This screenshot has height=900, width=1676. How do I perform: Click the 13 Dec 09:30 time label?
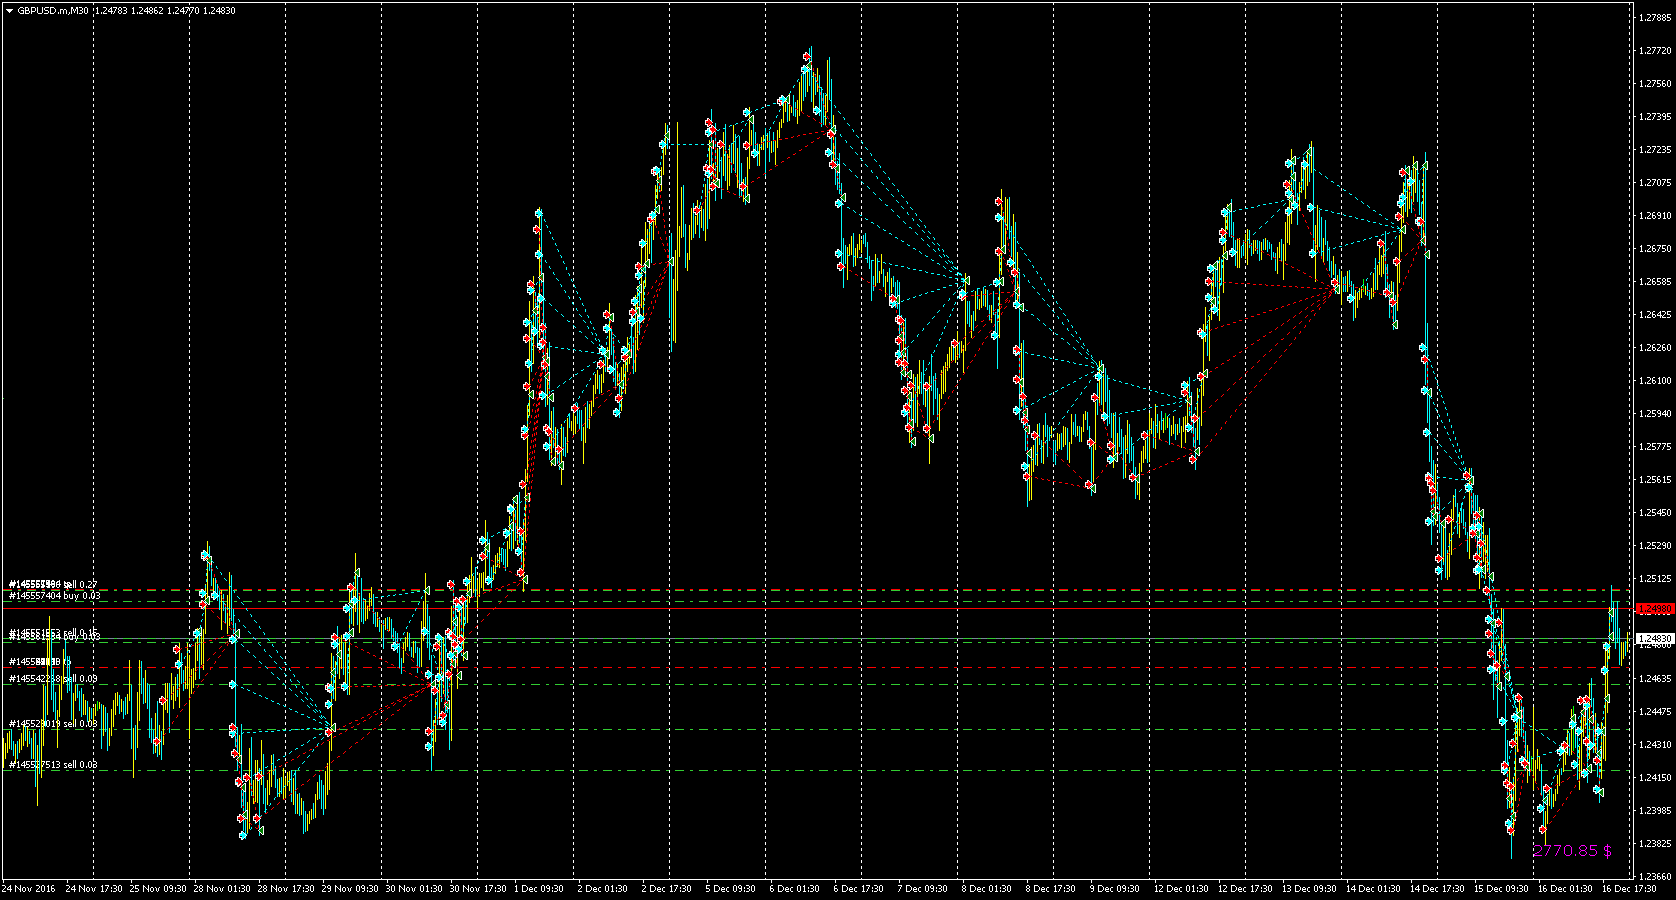pos(1310,889)
